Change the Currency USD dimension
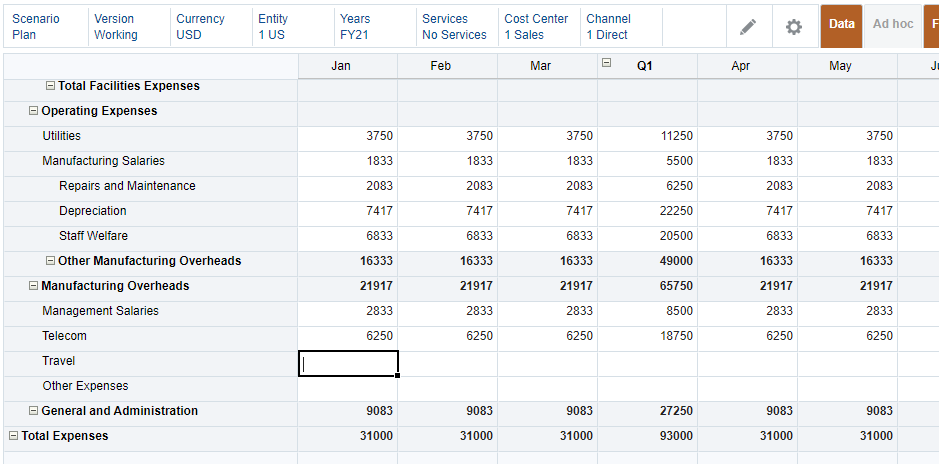The height and width of the screenshot is (464, 939). (x=211, y=27)
